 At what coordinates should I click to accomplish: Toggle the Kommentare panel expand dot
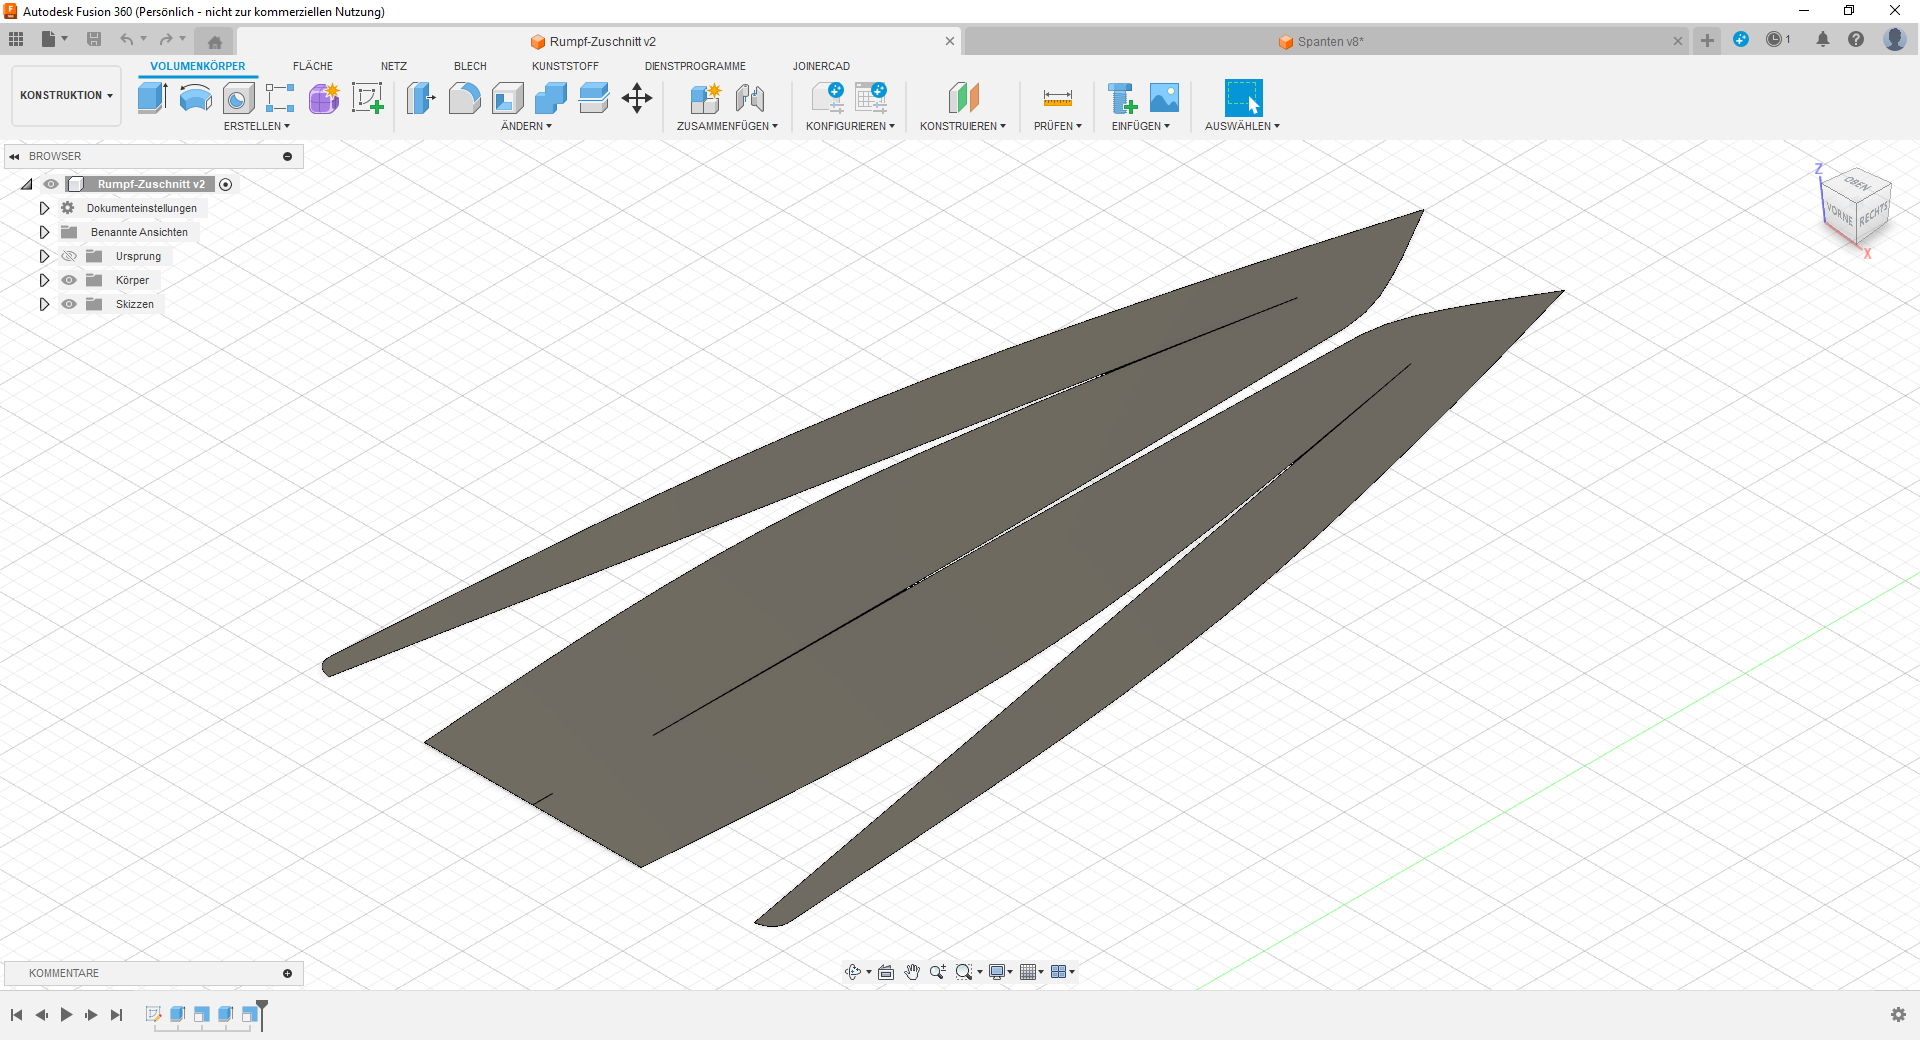click(x=288, y=973)
